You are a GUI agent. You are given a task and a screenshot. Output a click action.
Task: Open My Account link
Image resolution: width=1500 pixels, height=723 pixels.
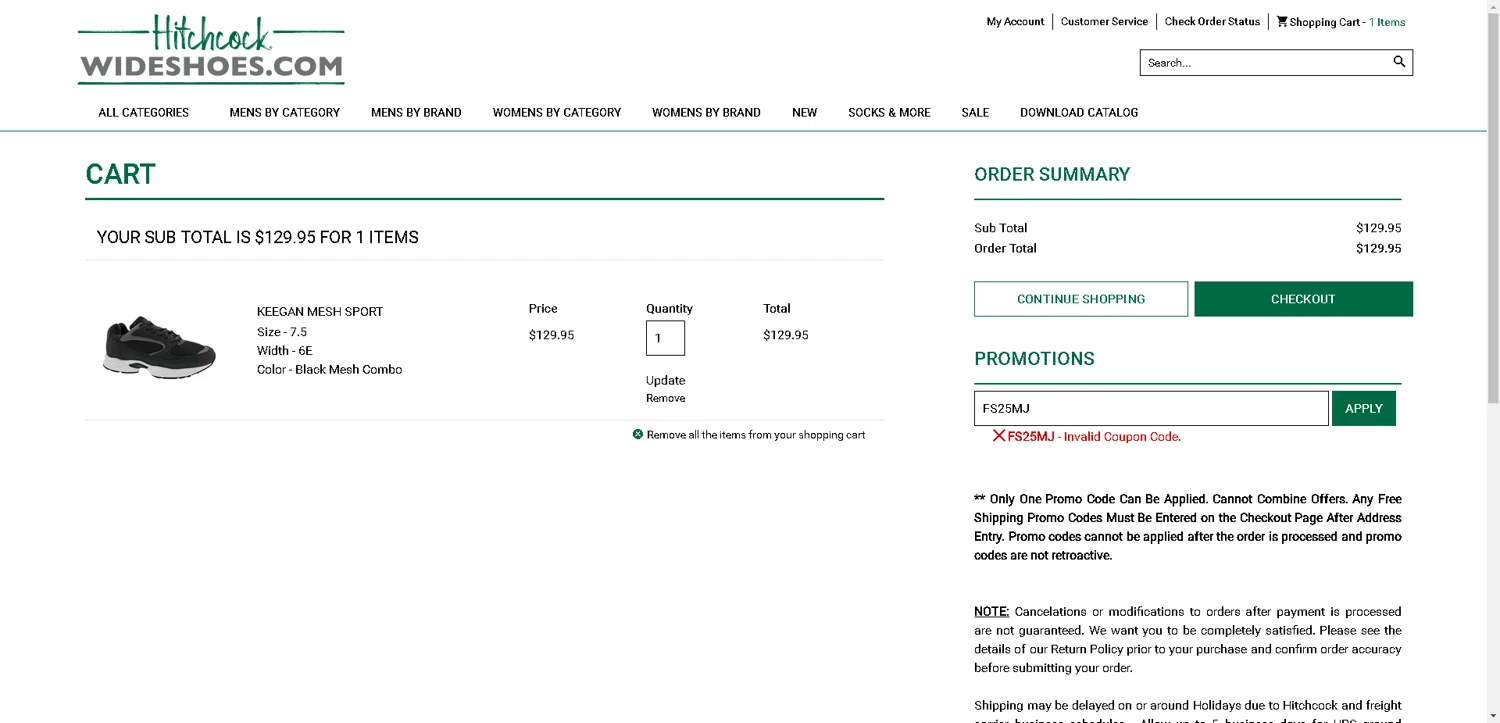click(1015, 21)
